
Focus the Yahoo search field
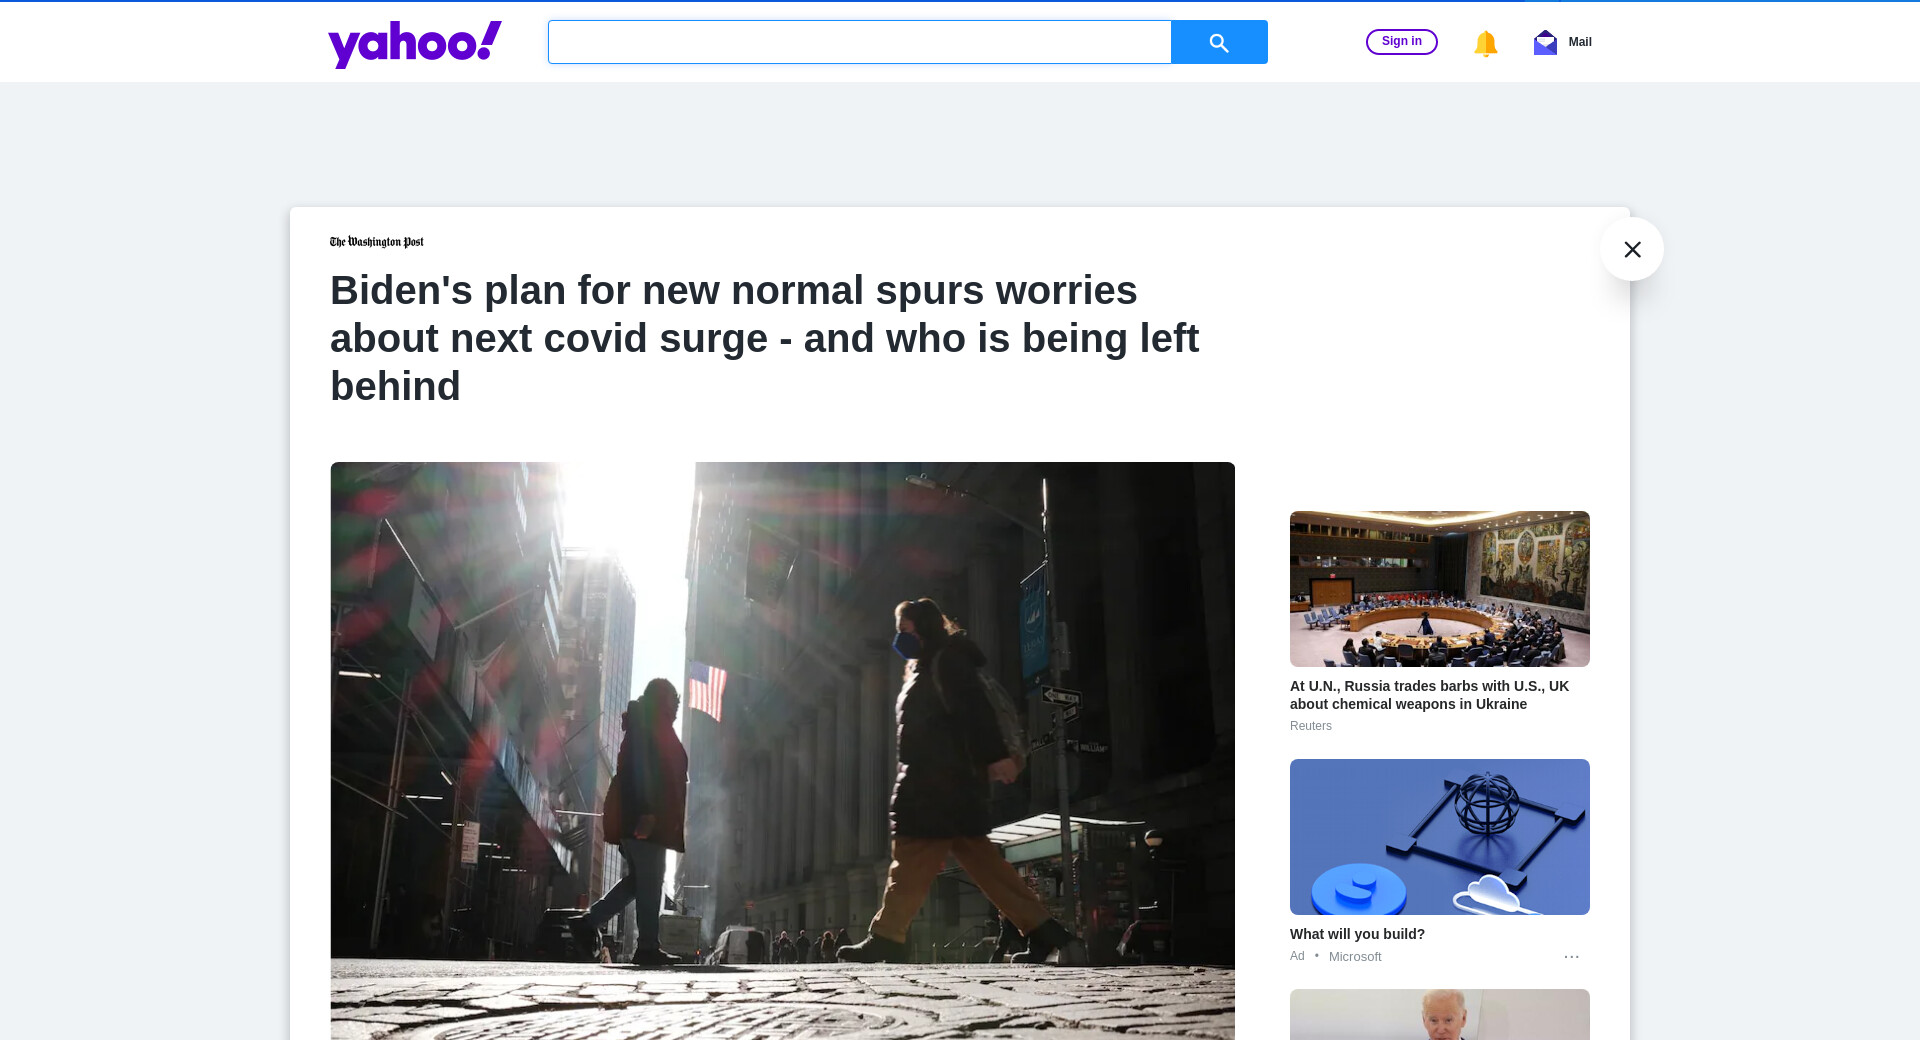point(860,42)
